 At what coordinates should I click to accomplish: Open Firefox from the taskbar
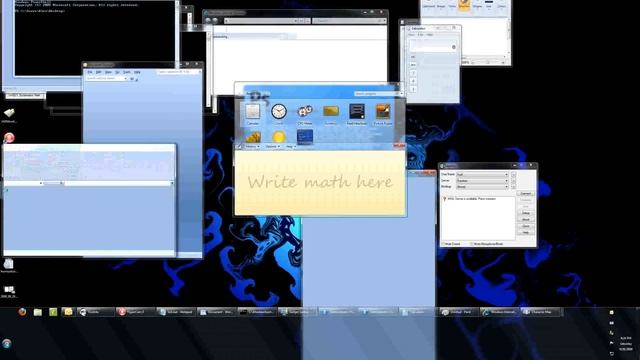tap(22, 312)
